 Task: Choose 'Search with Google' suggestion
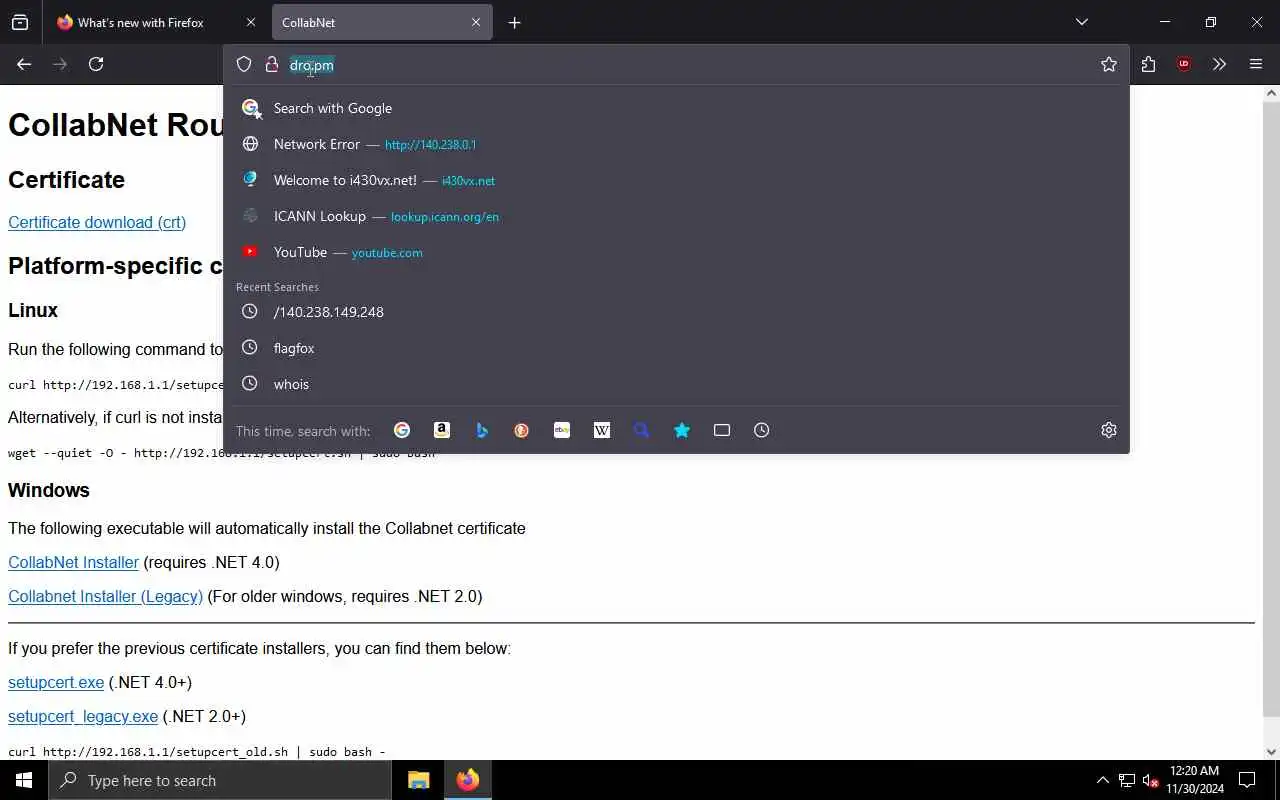coord(676,108)
